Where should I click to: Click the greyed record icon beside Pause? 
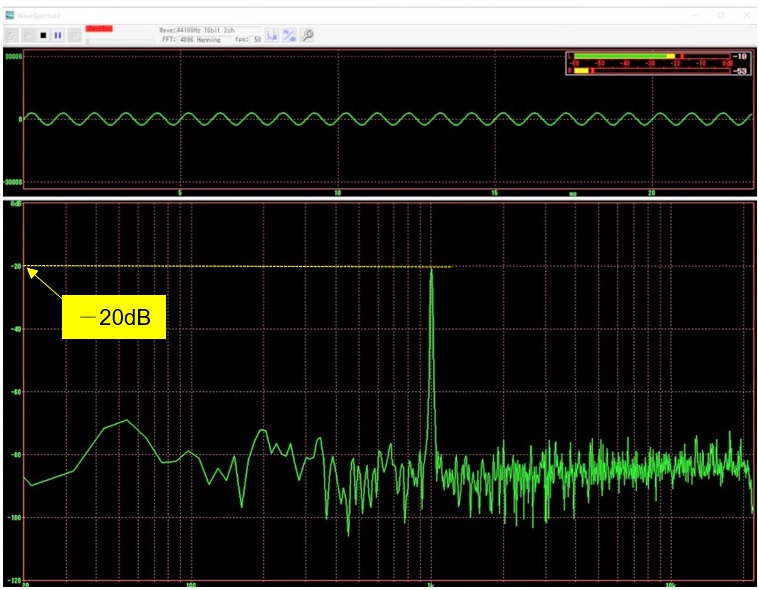coord(75,35)
